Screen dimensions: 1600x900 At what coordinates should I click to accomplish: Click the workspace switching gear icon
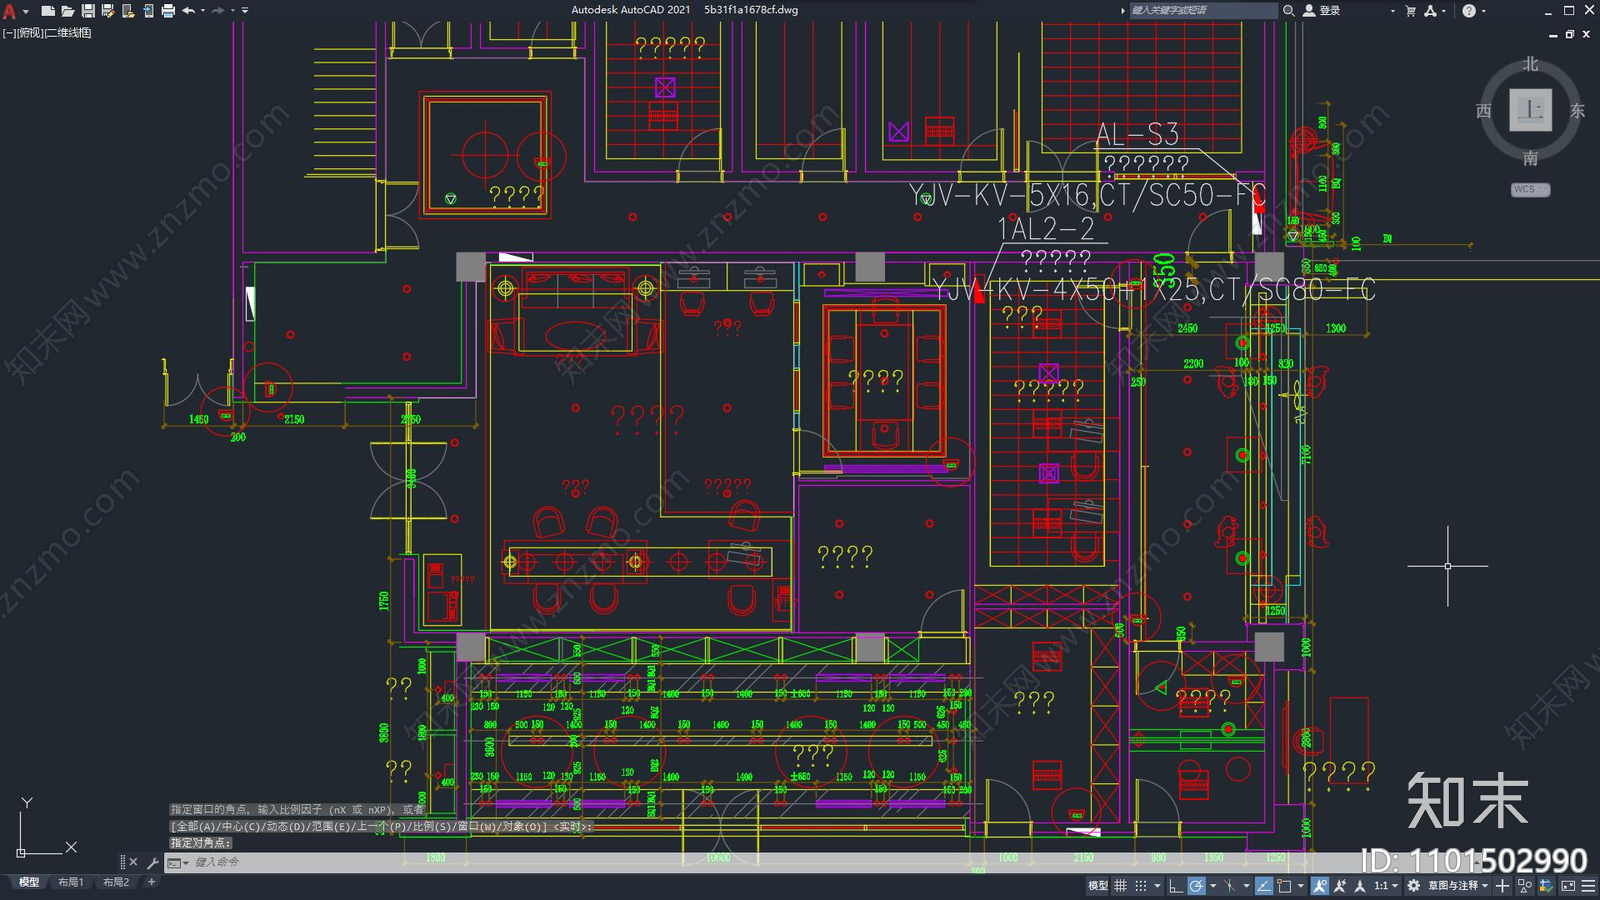(1413, 886)
